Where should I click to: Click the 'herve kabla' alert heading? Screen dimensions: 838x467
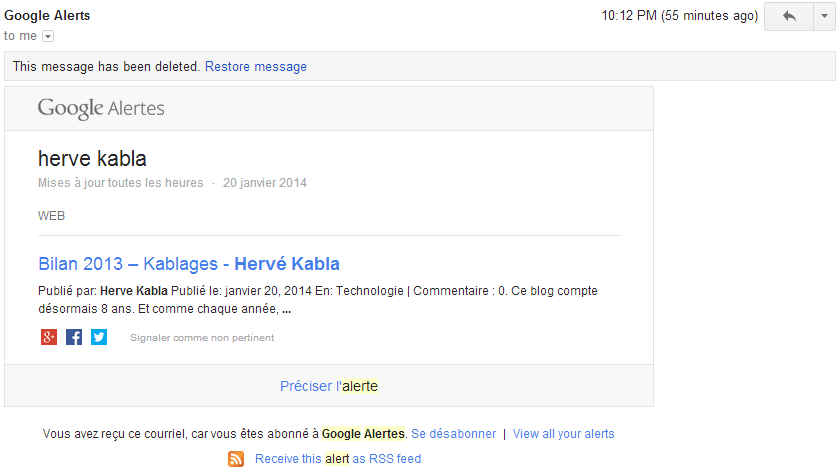(92, 159)
